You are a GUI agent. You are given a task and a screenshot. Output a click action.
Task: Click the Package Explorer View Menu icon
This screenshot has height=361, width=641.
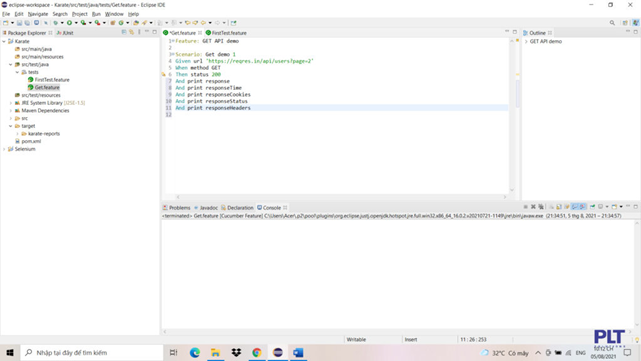[139, 32]
